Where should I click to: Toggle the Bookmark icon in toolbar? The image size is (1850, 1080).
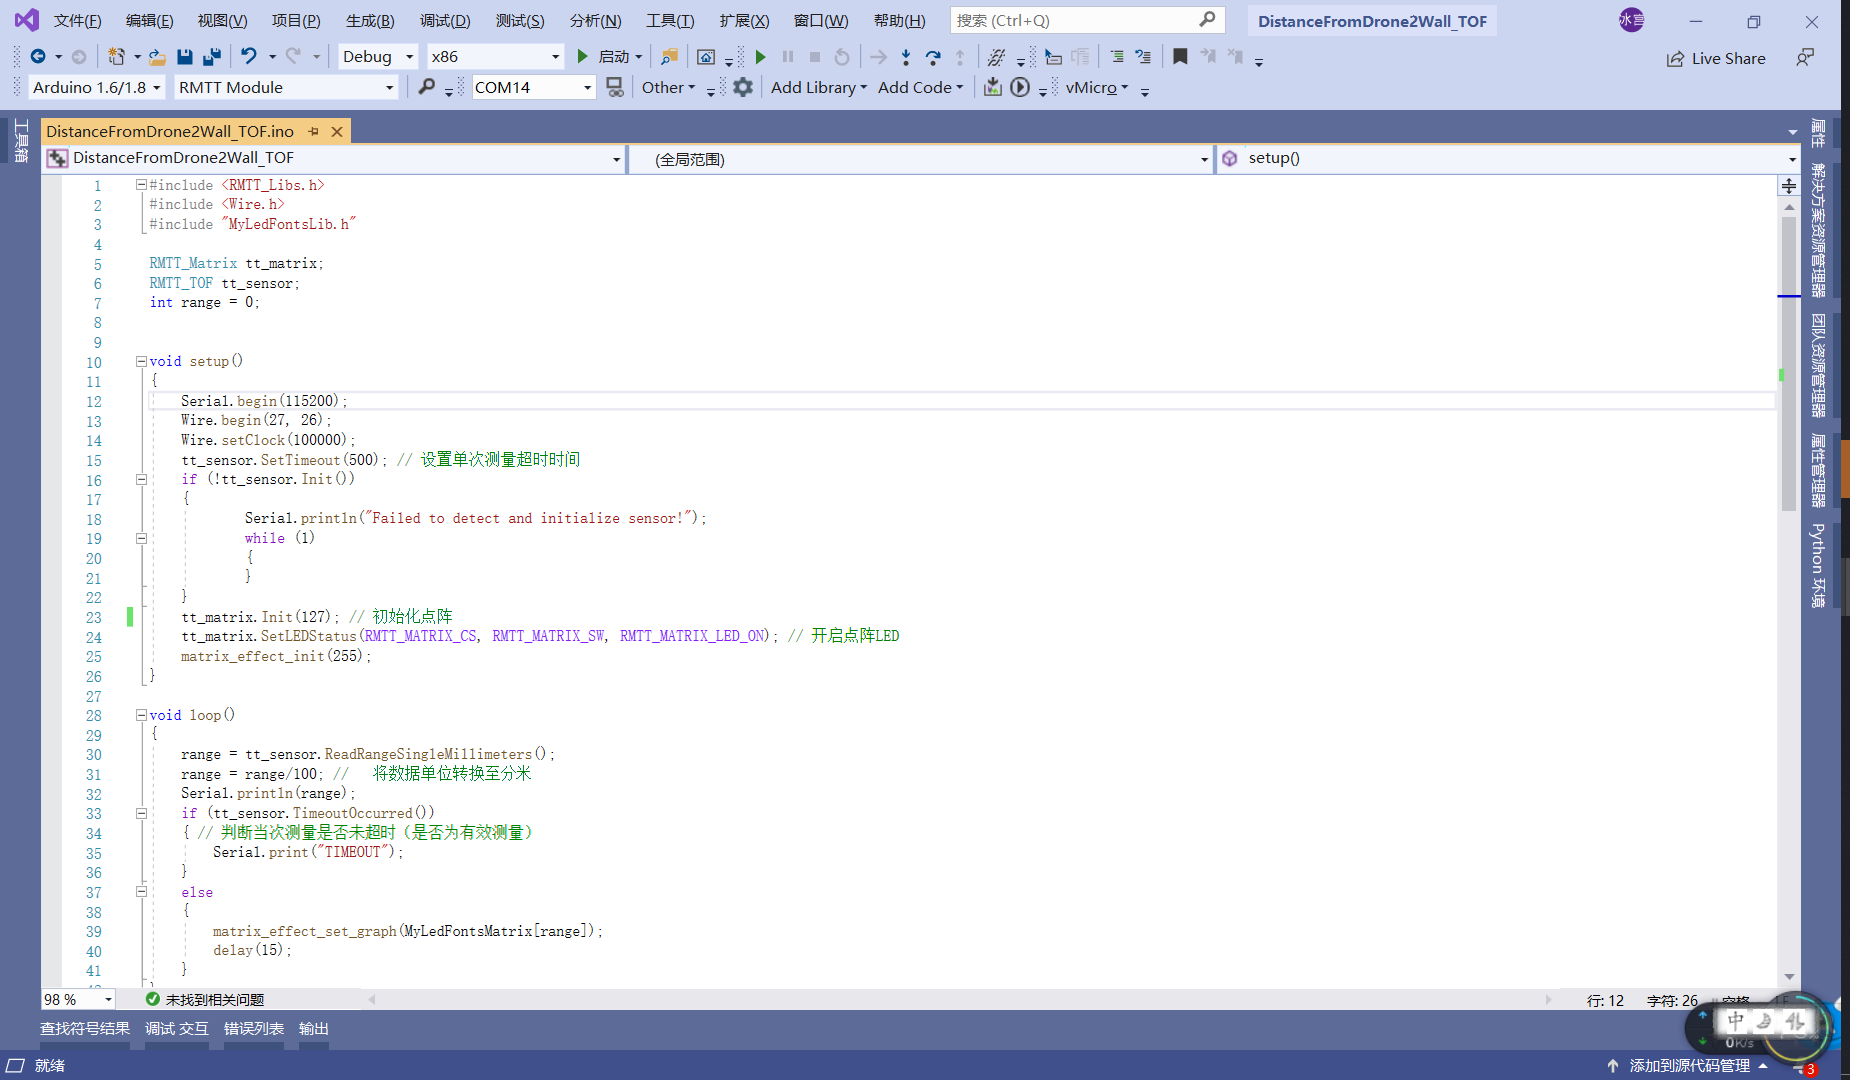pyautogui.click(x=1180, y=57)
